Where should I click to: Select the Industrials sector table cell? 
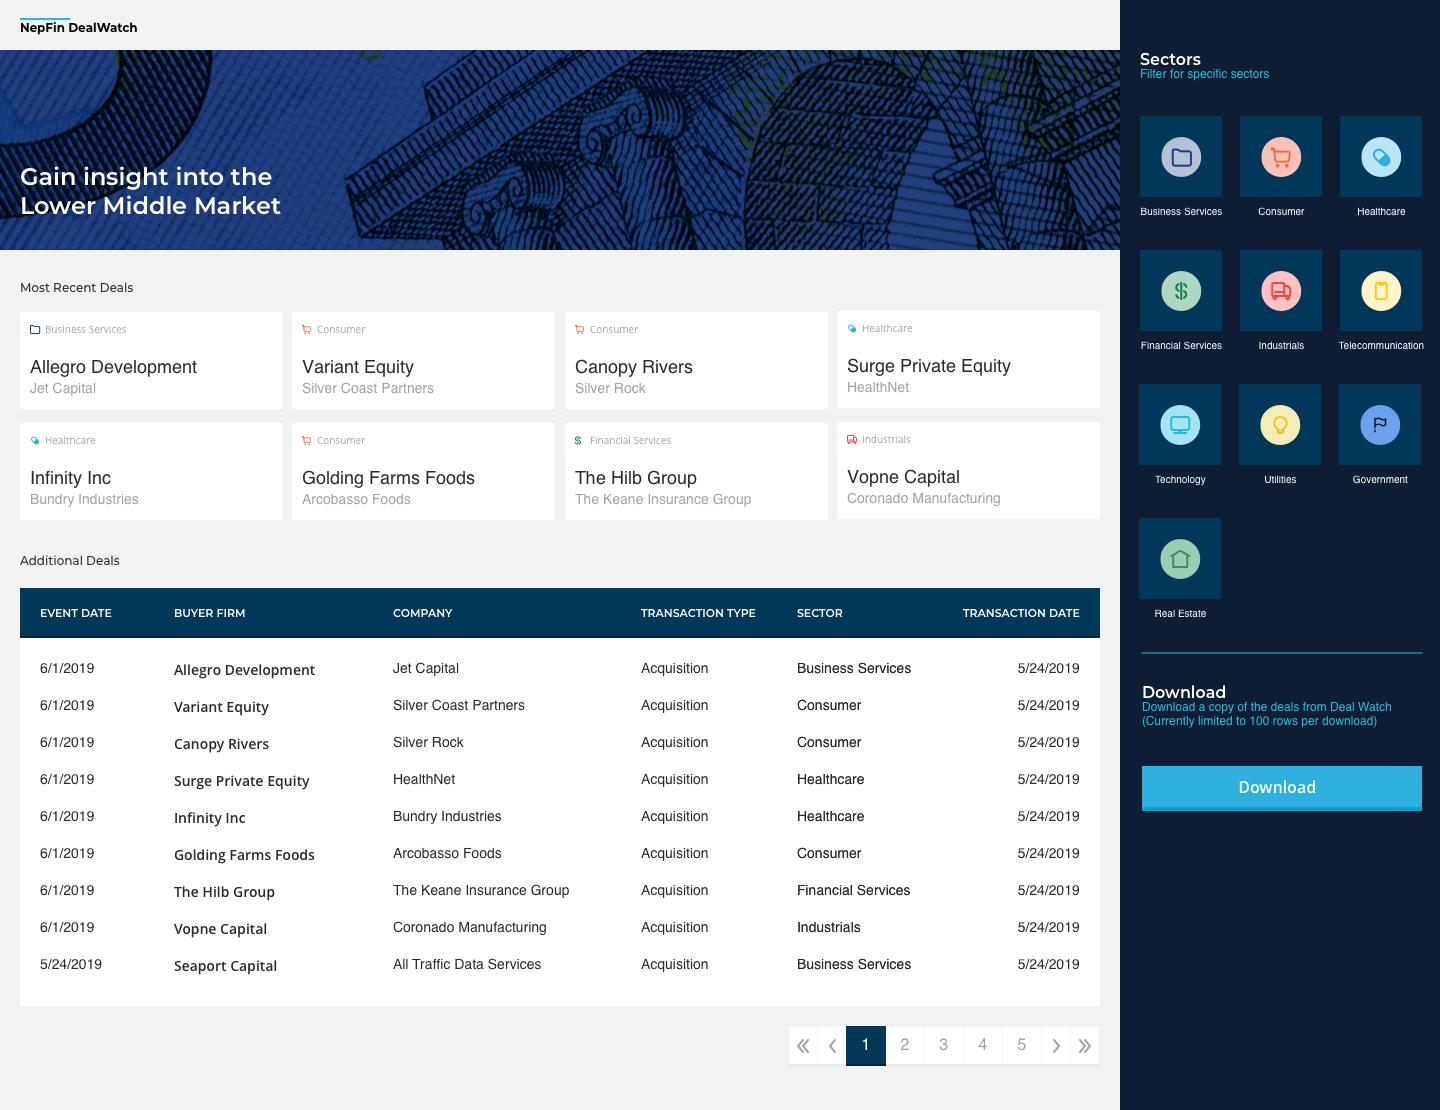(x=829, y=927)
